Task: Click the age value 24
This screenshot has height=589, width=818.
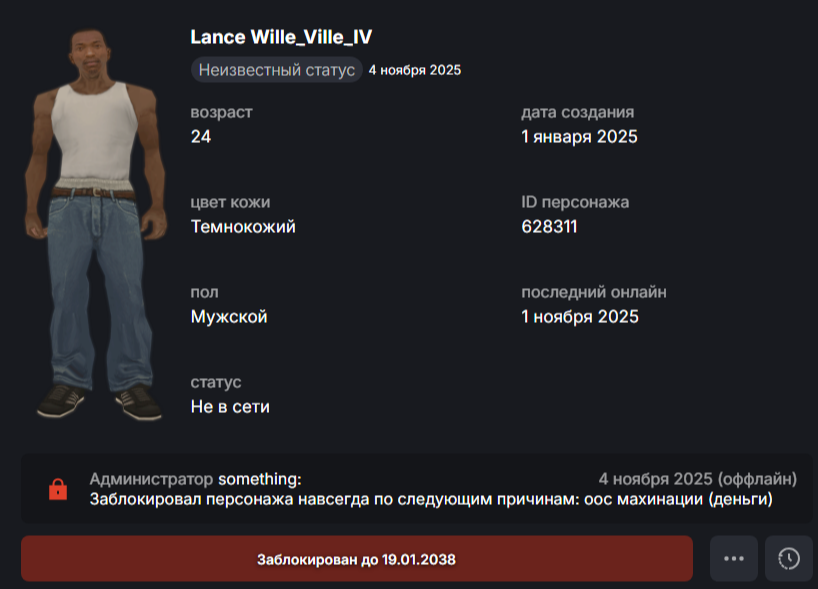Action: [x=201, y=137]
